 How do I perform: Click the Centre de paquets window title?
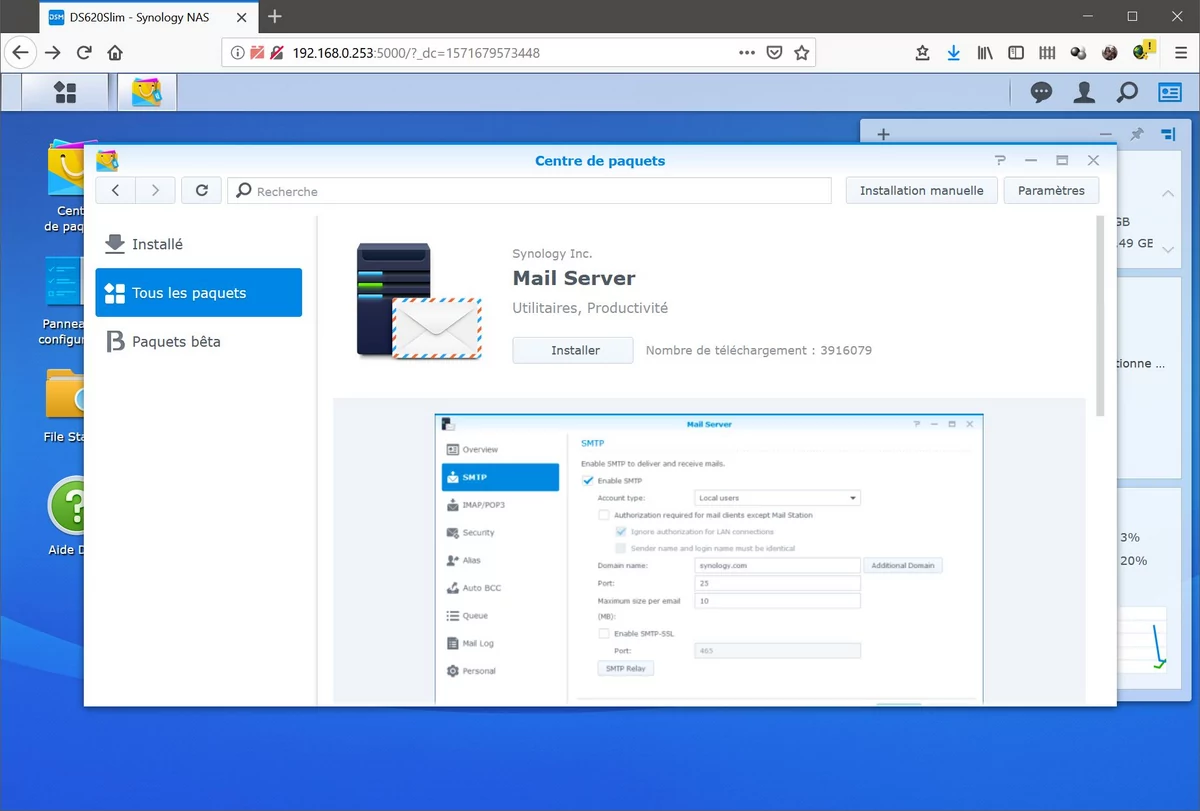pyautogui.click(x=600, y=160)
